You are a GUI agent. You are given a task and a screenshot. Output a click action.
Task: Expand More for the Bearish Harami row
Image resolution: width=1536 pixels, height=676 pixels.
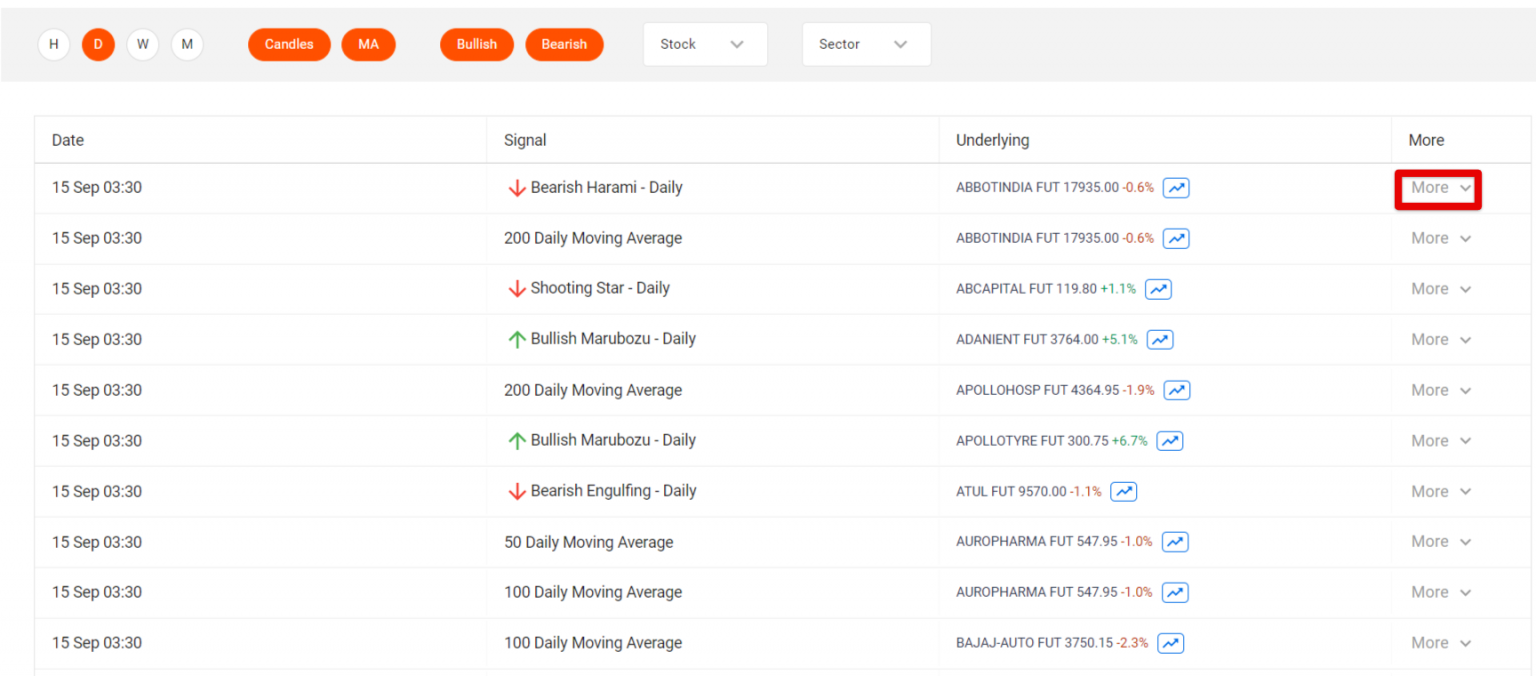point(1437,188)
